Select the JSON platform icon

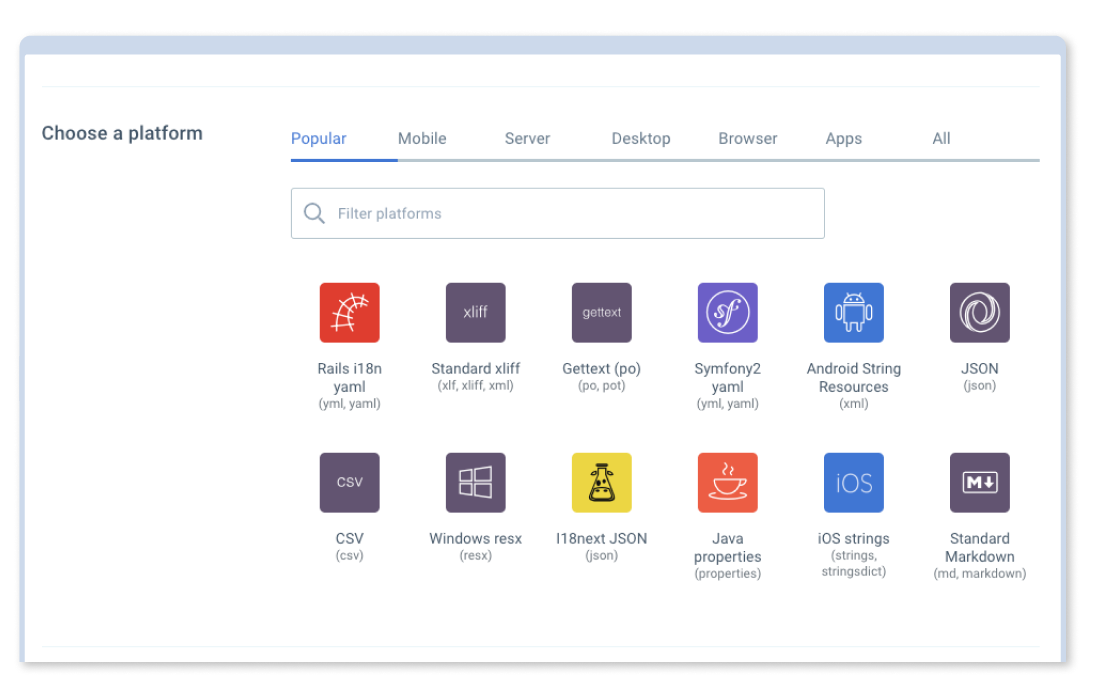tap(979, 313)
